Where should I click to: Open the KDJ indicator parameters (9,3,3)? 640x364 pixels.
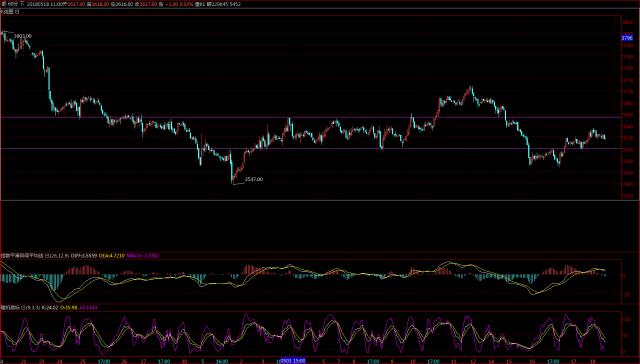pyautogui.click(x=33, y=307)
